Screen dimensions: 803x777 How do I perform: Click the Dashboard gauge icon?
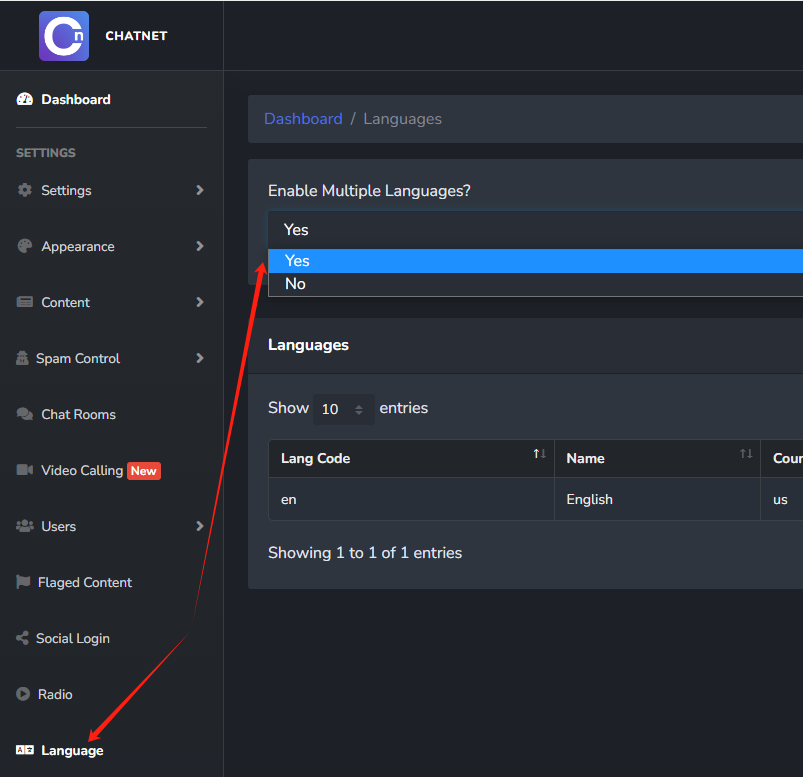coord(25,99)
